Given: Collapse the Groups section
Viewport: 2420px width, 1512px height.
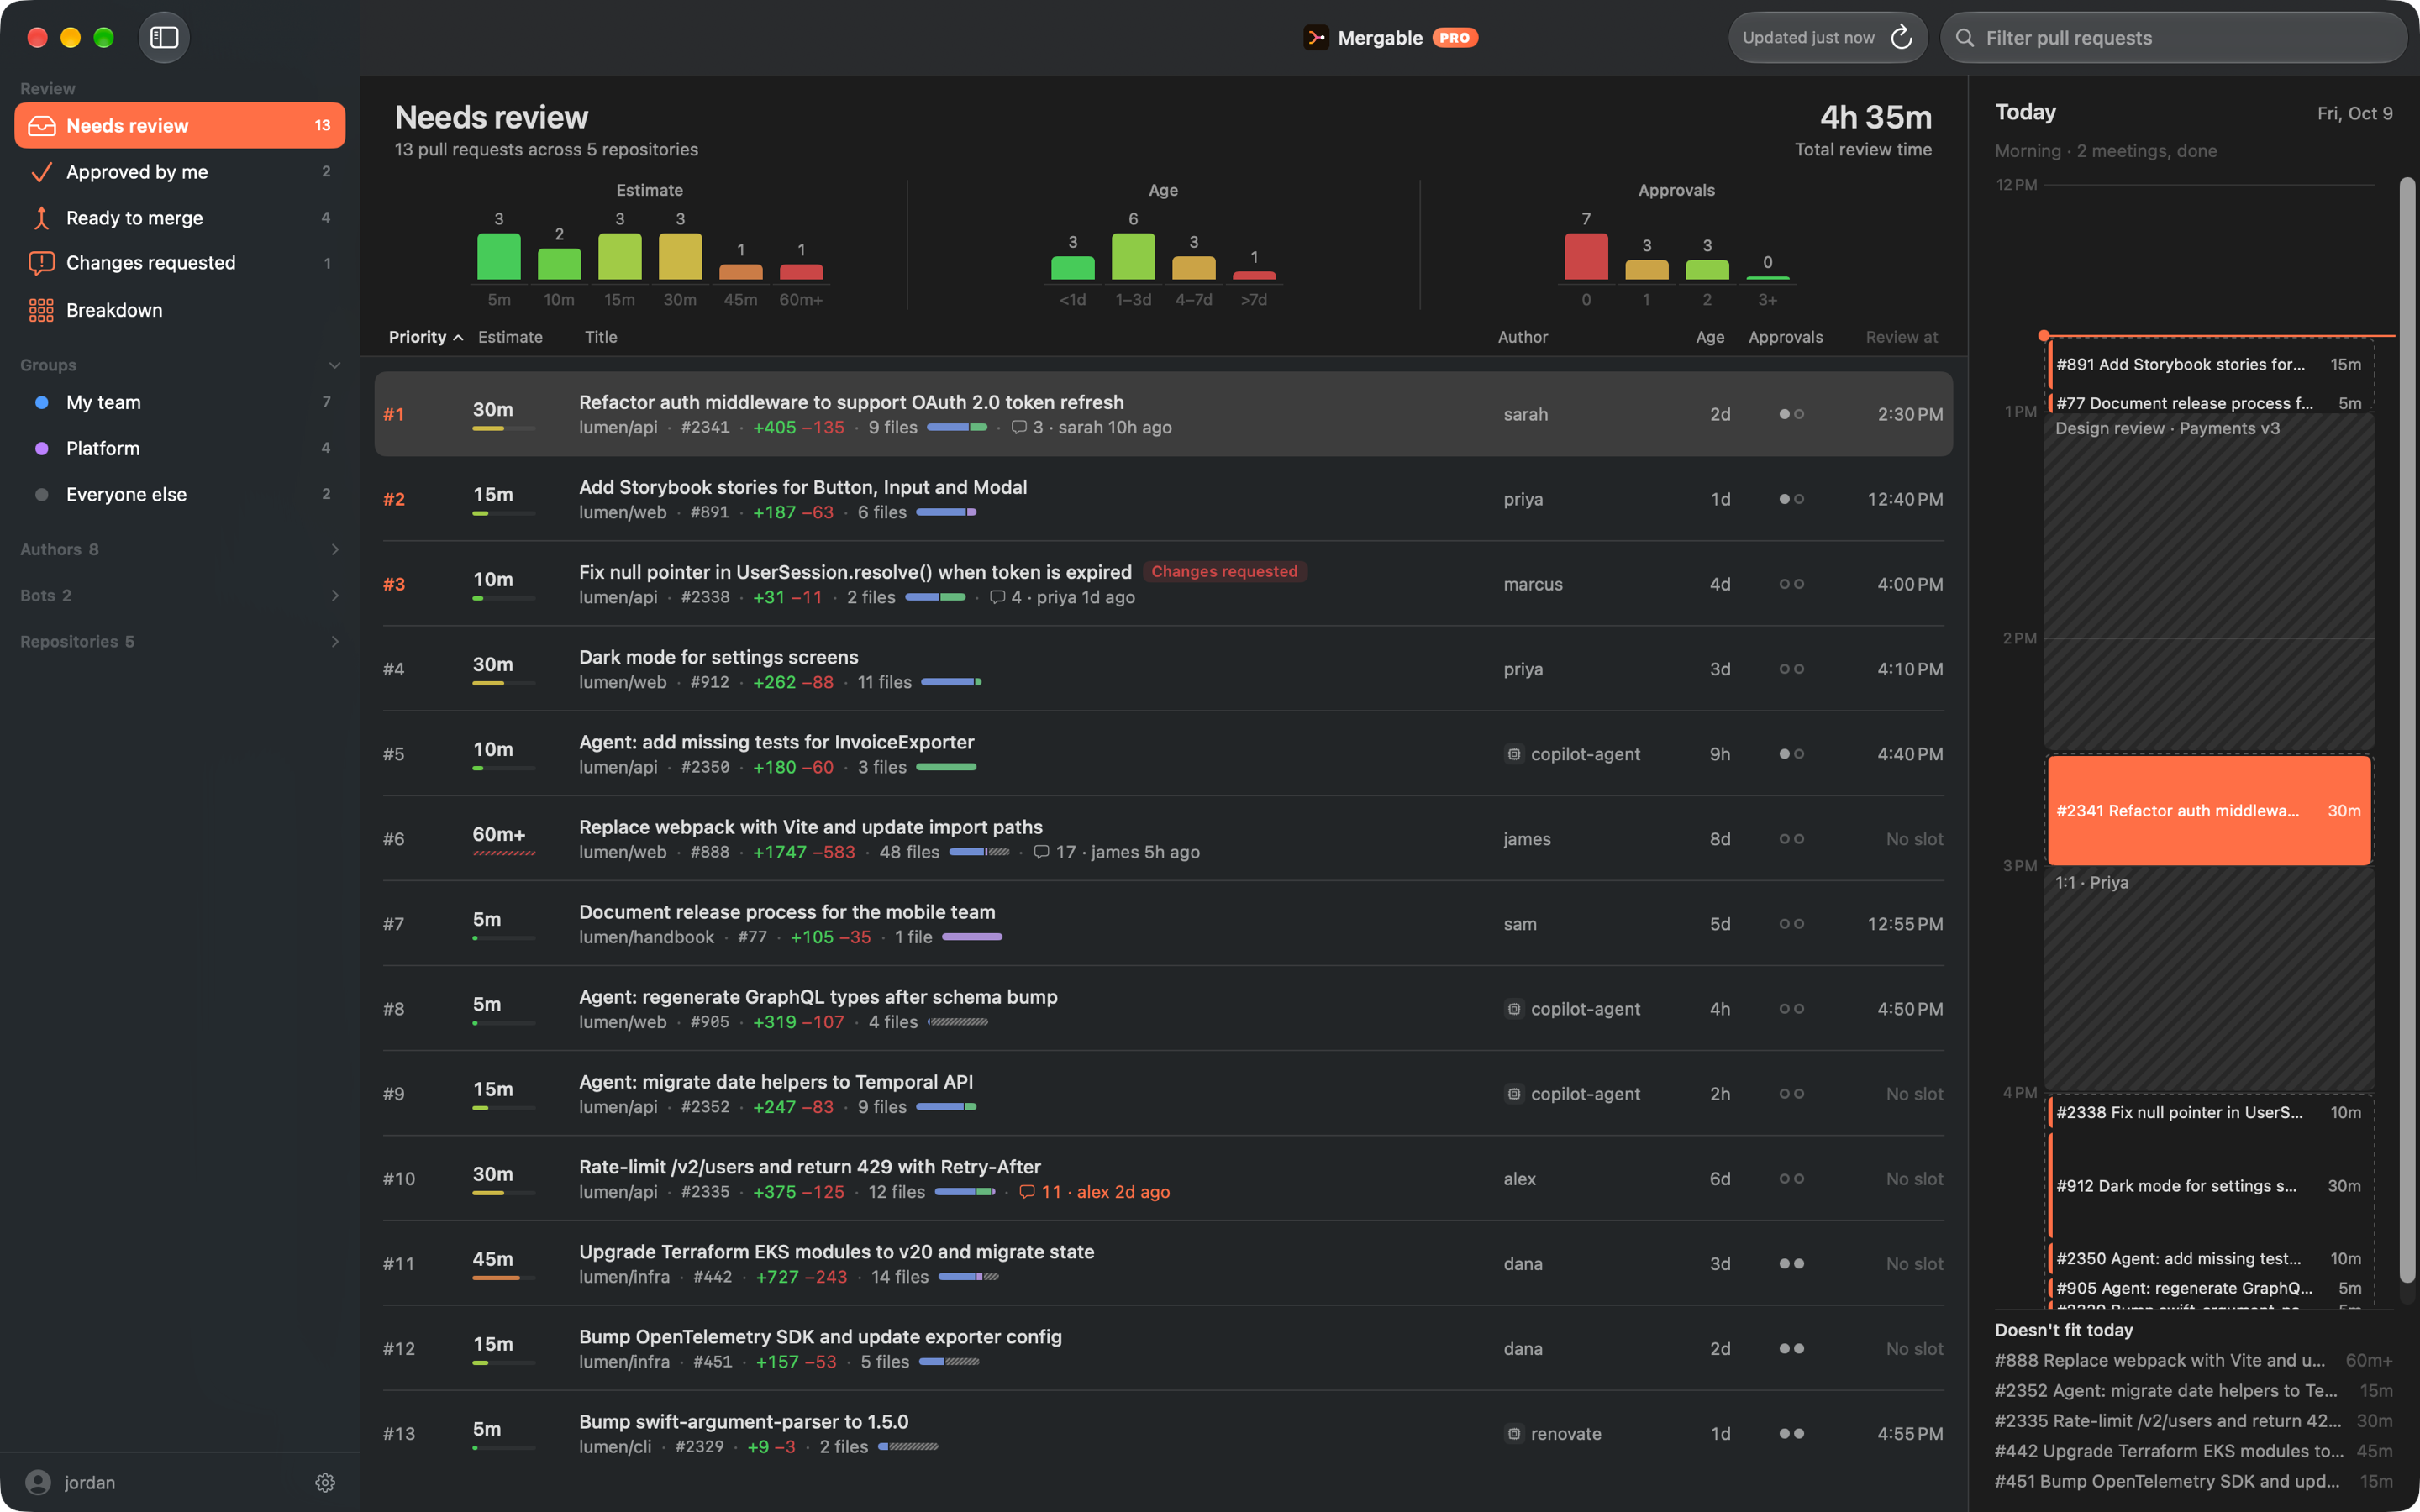Looking at the screenshot, I should (334, 365).
